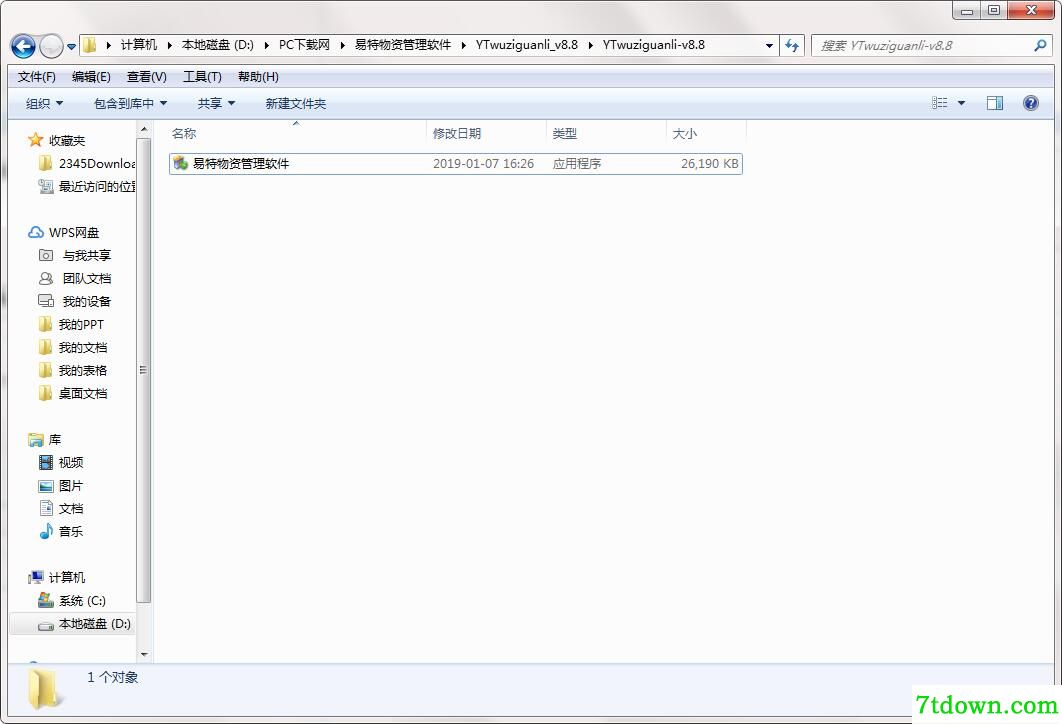Go back with the Back arrow button
Image resolution: width=1062 pixels, height=724 pixels.
[23, 46]
